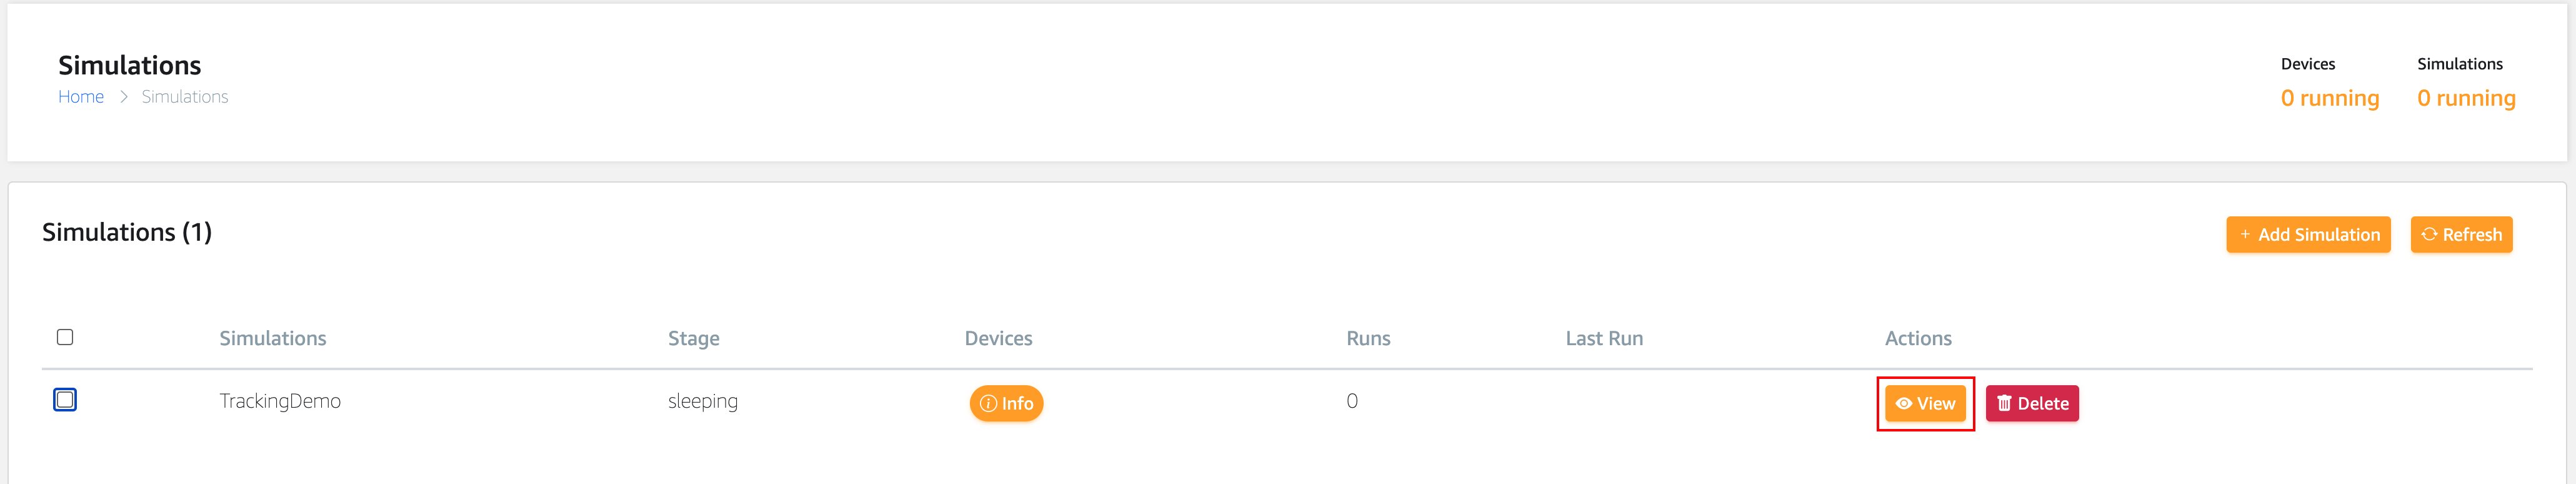Click the Simulations breadcrumb text
The image size is (2576, 484).
(x=185, y=97)
